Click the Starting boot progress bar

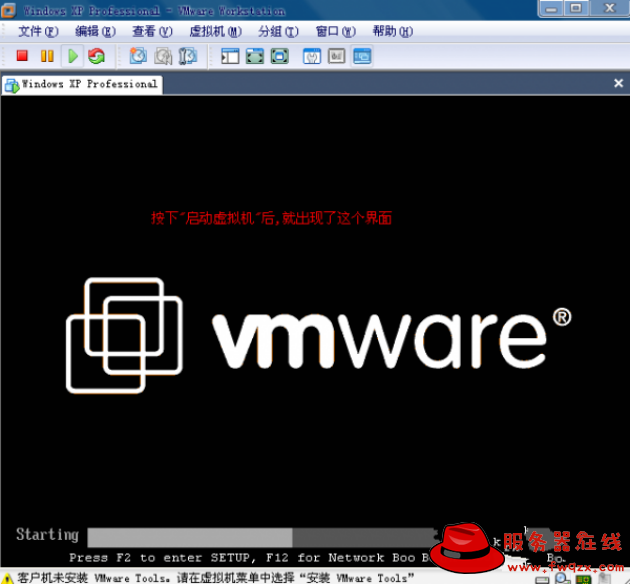[262, 537]
